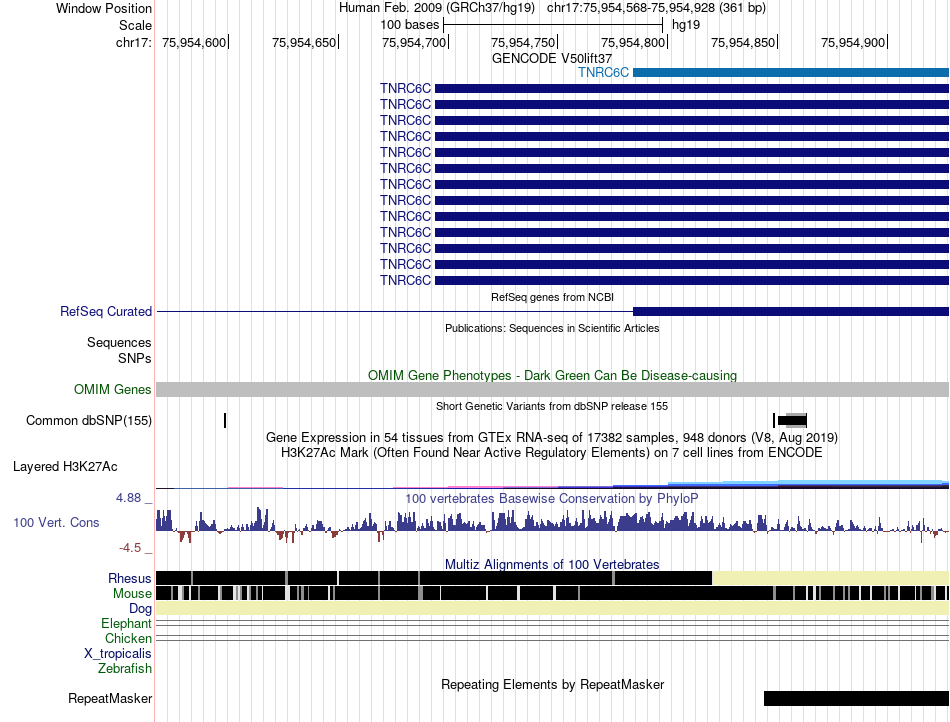Select the Scale label on the left
The height and width of the screenshot is (722, 950).
coord(135,25)
